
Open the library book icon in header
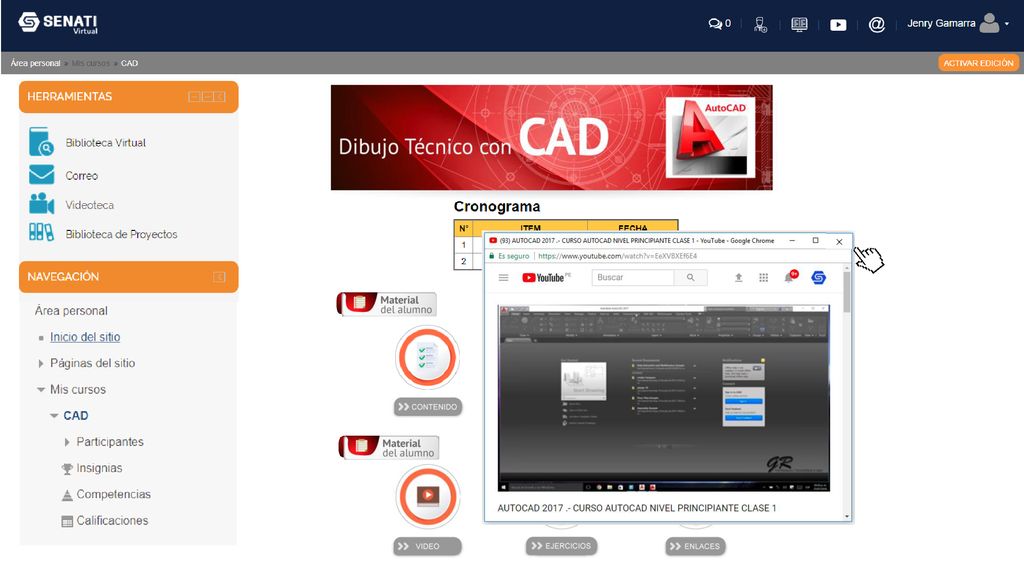799,24
